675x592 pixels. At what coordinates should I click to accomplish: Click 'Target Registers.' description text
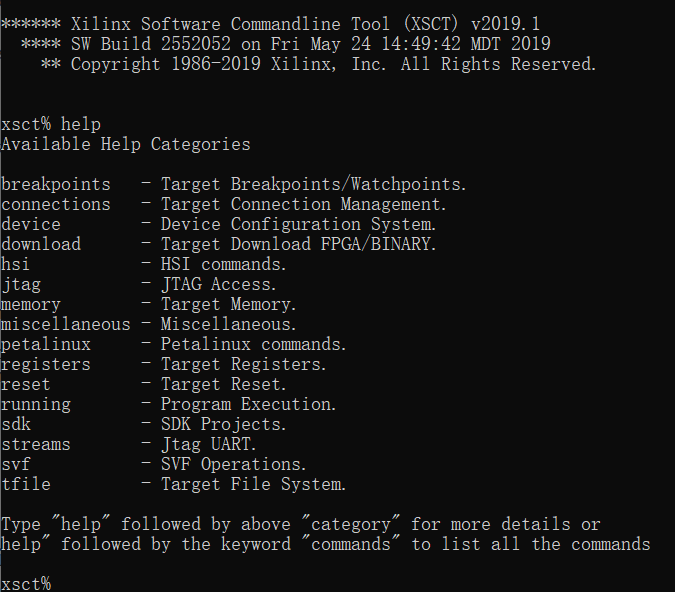[244, 365]
